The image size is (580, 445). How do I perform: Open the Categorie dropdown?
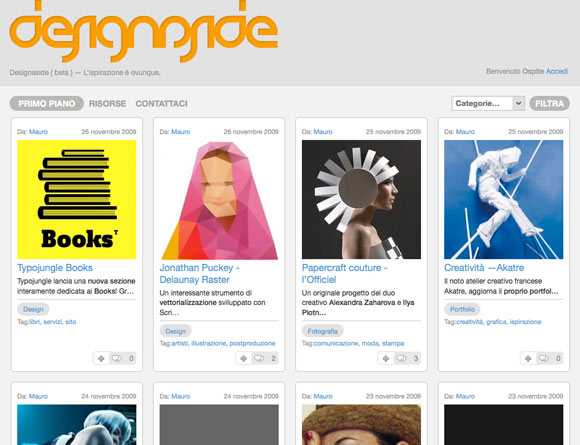tap(488, 104)
